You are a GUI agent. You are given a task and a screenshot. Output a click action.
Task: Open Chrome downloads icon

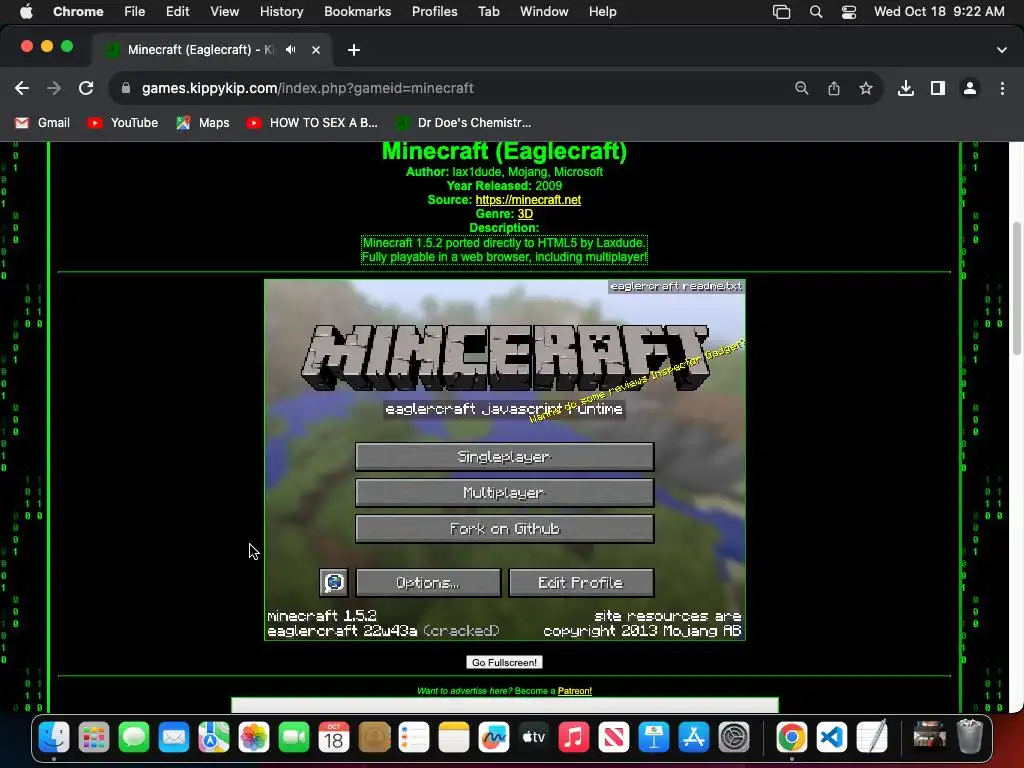[x=906, y=88]
